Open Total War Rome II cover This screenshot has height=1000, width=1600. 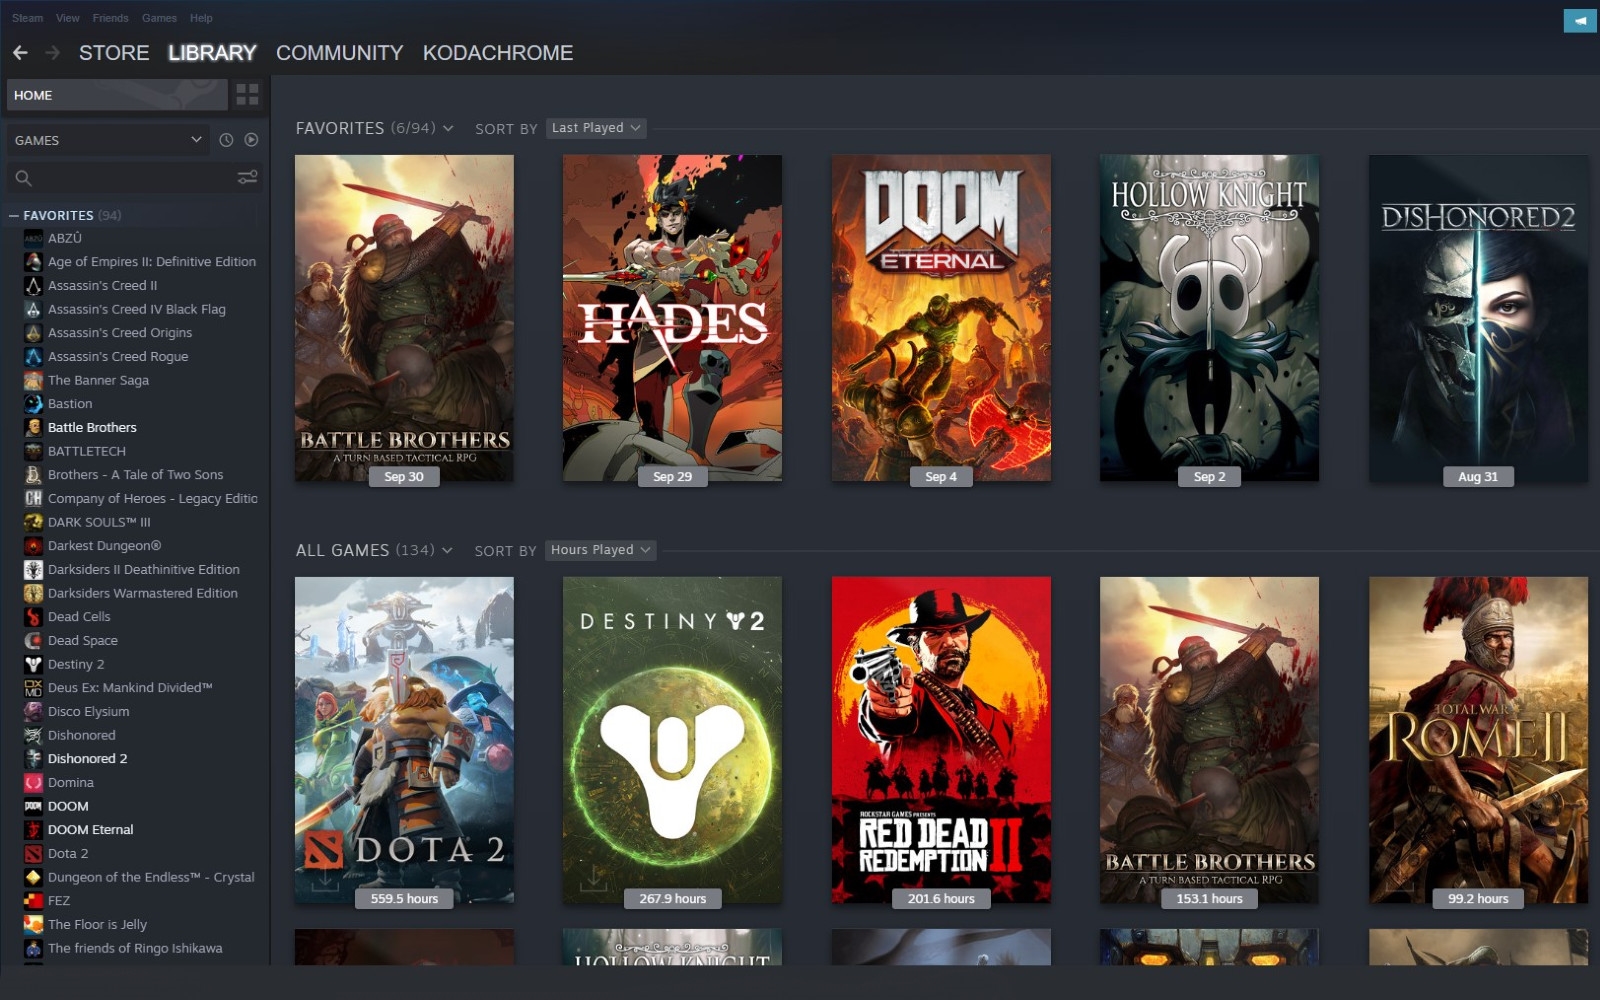point(1478,740)
